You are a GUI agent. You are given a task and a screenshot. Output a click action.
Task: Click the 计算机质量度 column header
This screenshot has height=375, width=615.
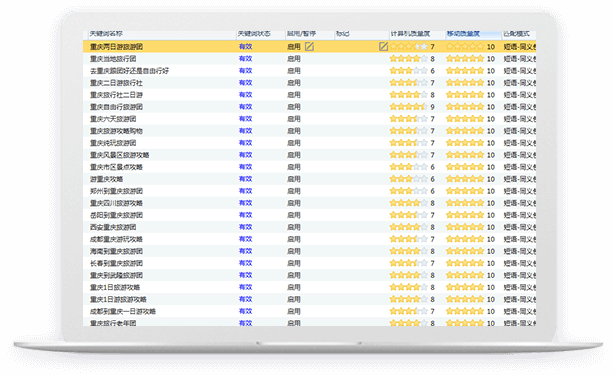click(410, 34)
